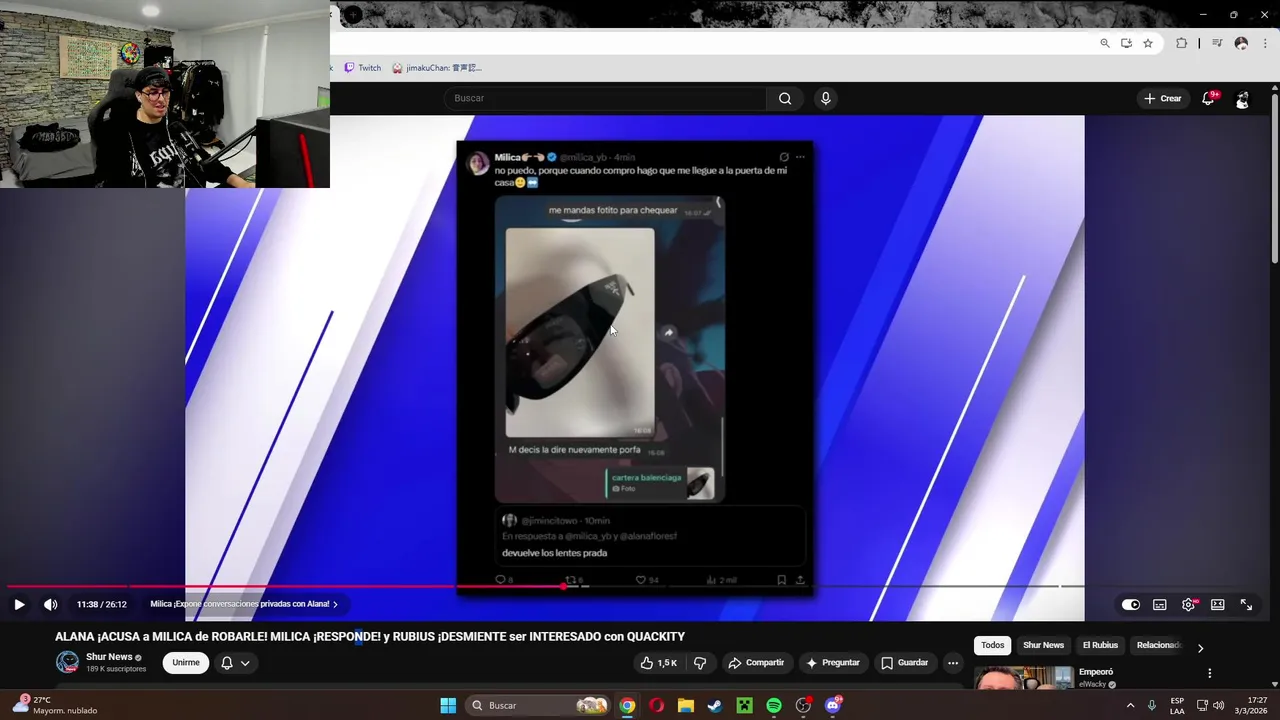Open Steam from the taskbar
Image resolution: width=1280 pixels, height=720 pixels.
click(x=715, y=706)
